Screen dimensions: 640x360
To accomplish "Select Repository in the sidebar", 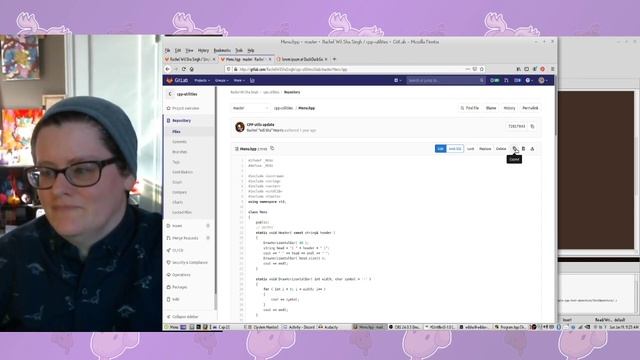I will [181, 120].
